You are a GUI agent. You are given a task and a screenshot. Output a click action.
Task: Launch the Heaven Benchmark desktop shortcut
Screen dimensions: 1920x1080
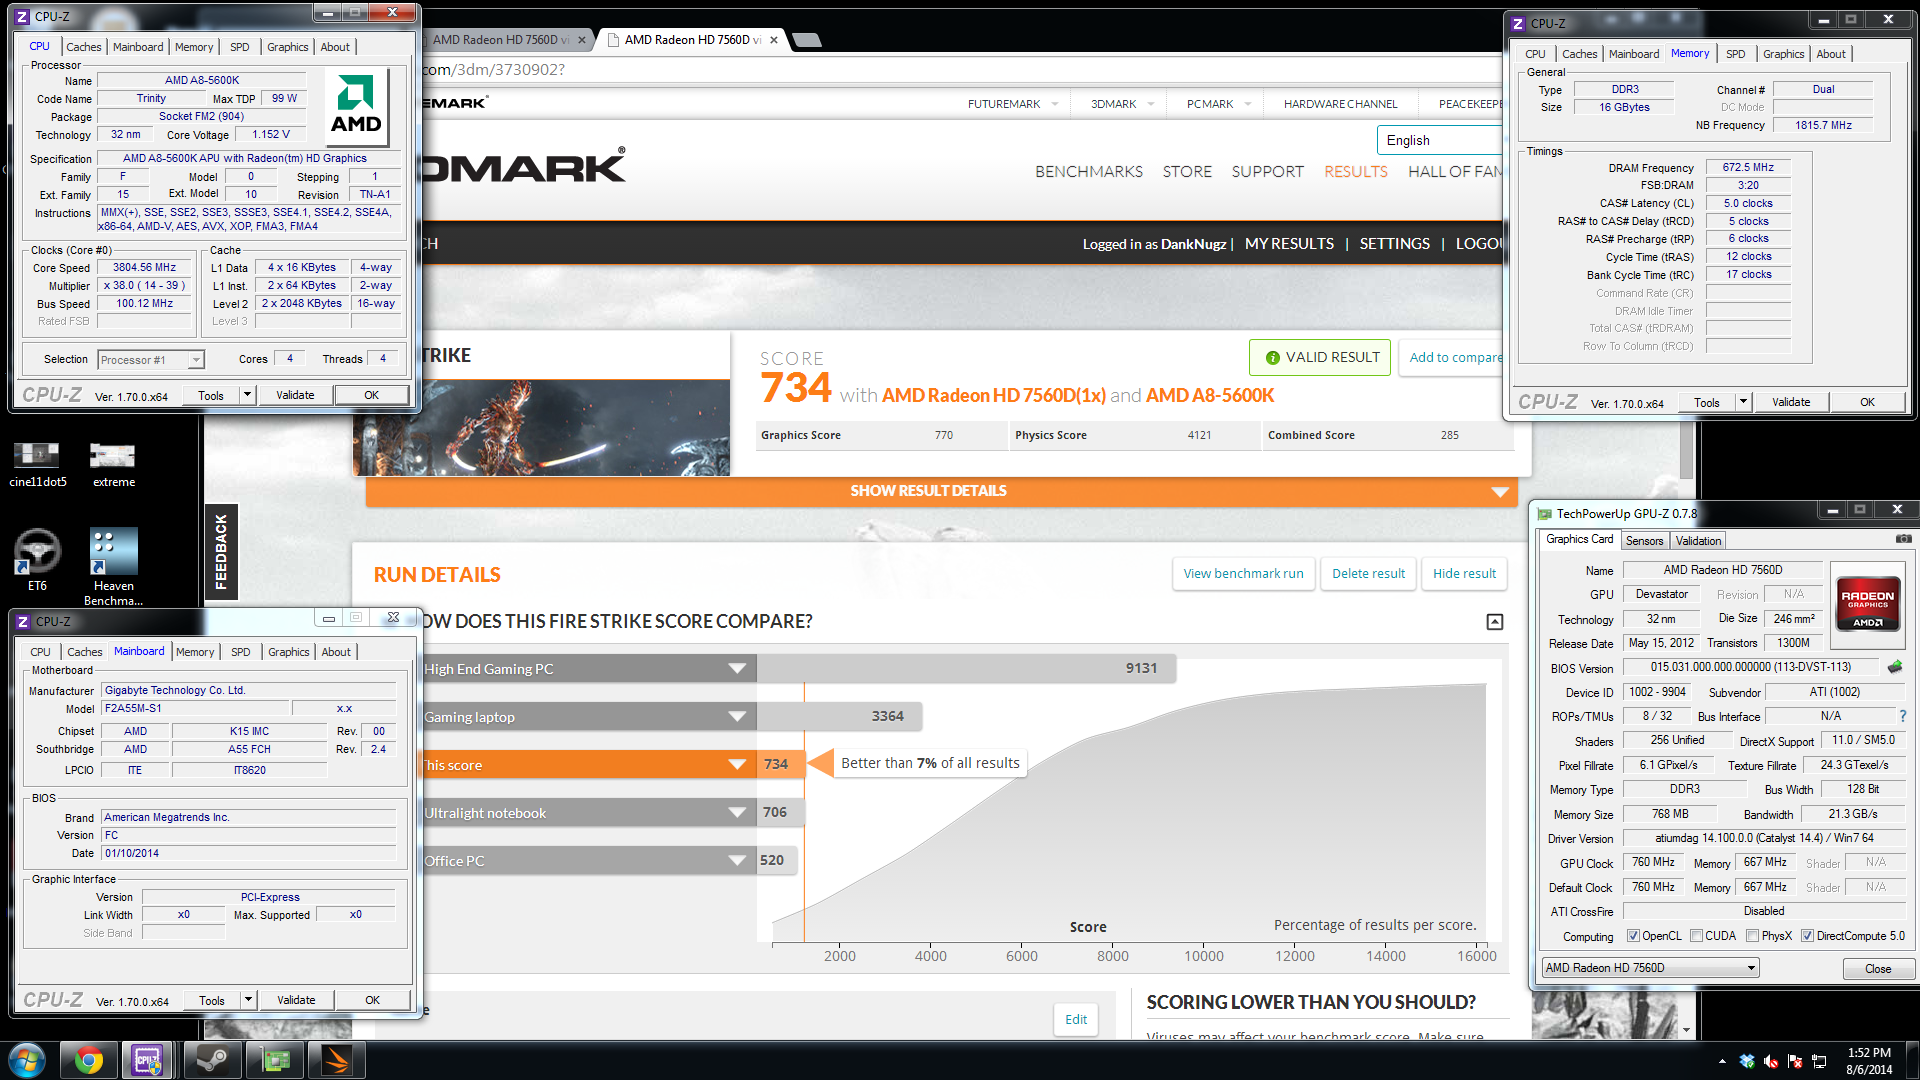pyautogui.click(x=113, y=567)
